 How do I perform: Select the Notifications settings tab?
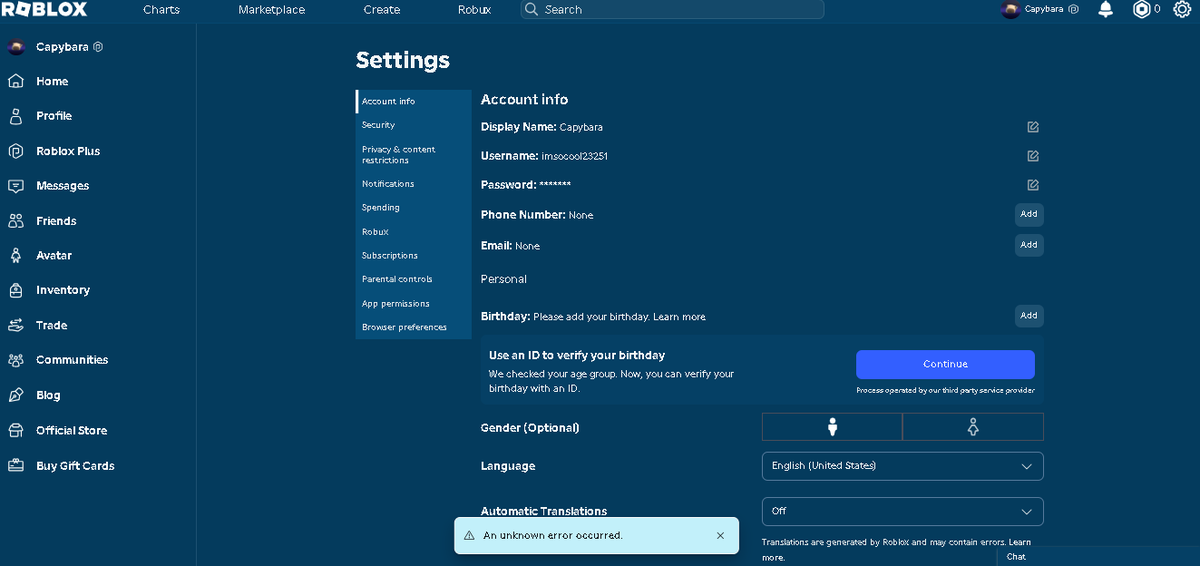(x=414, y=184)
